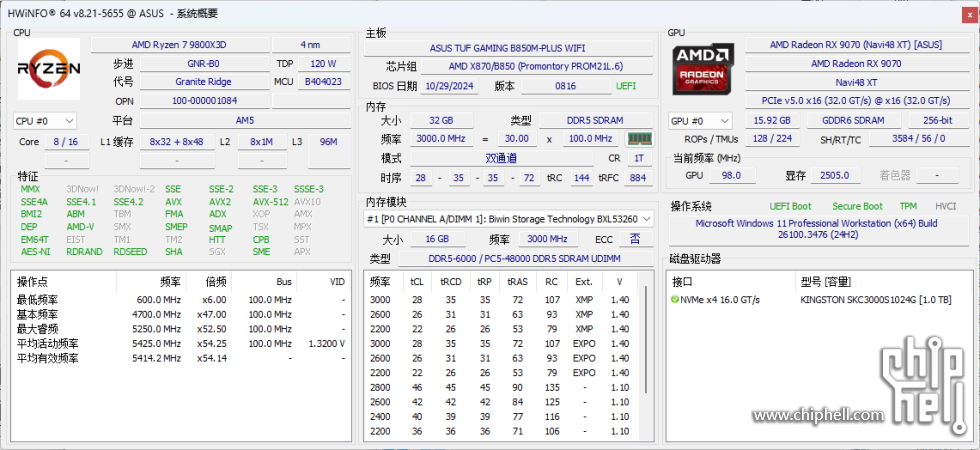
Task: Click the 8x1M L2 cache value
Action: coord(262,142)
